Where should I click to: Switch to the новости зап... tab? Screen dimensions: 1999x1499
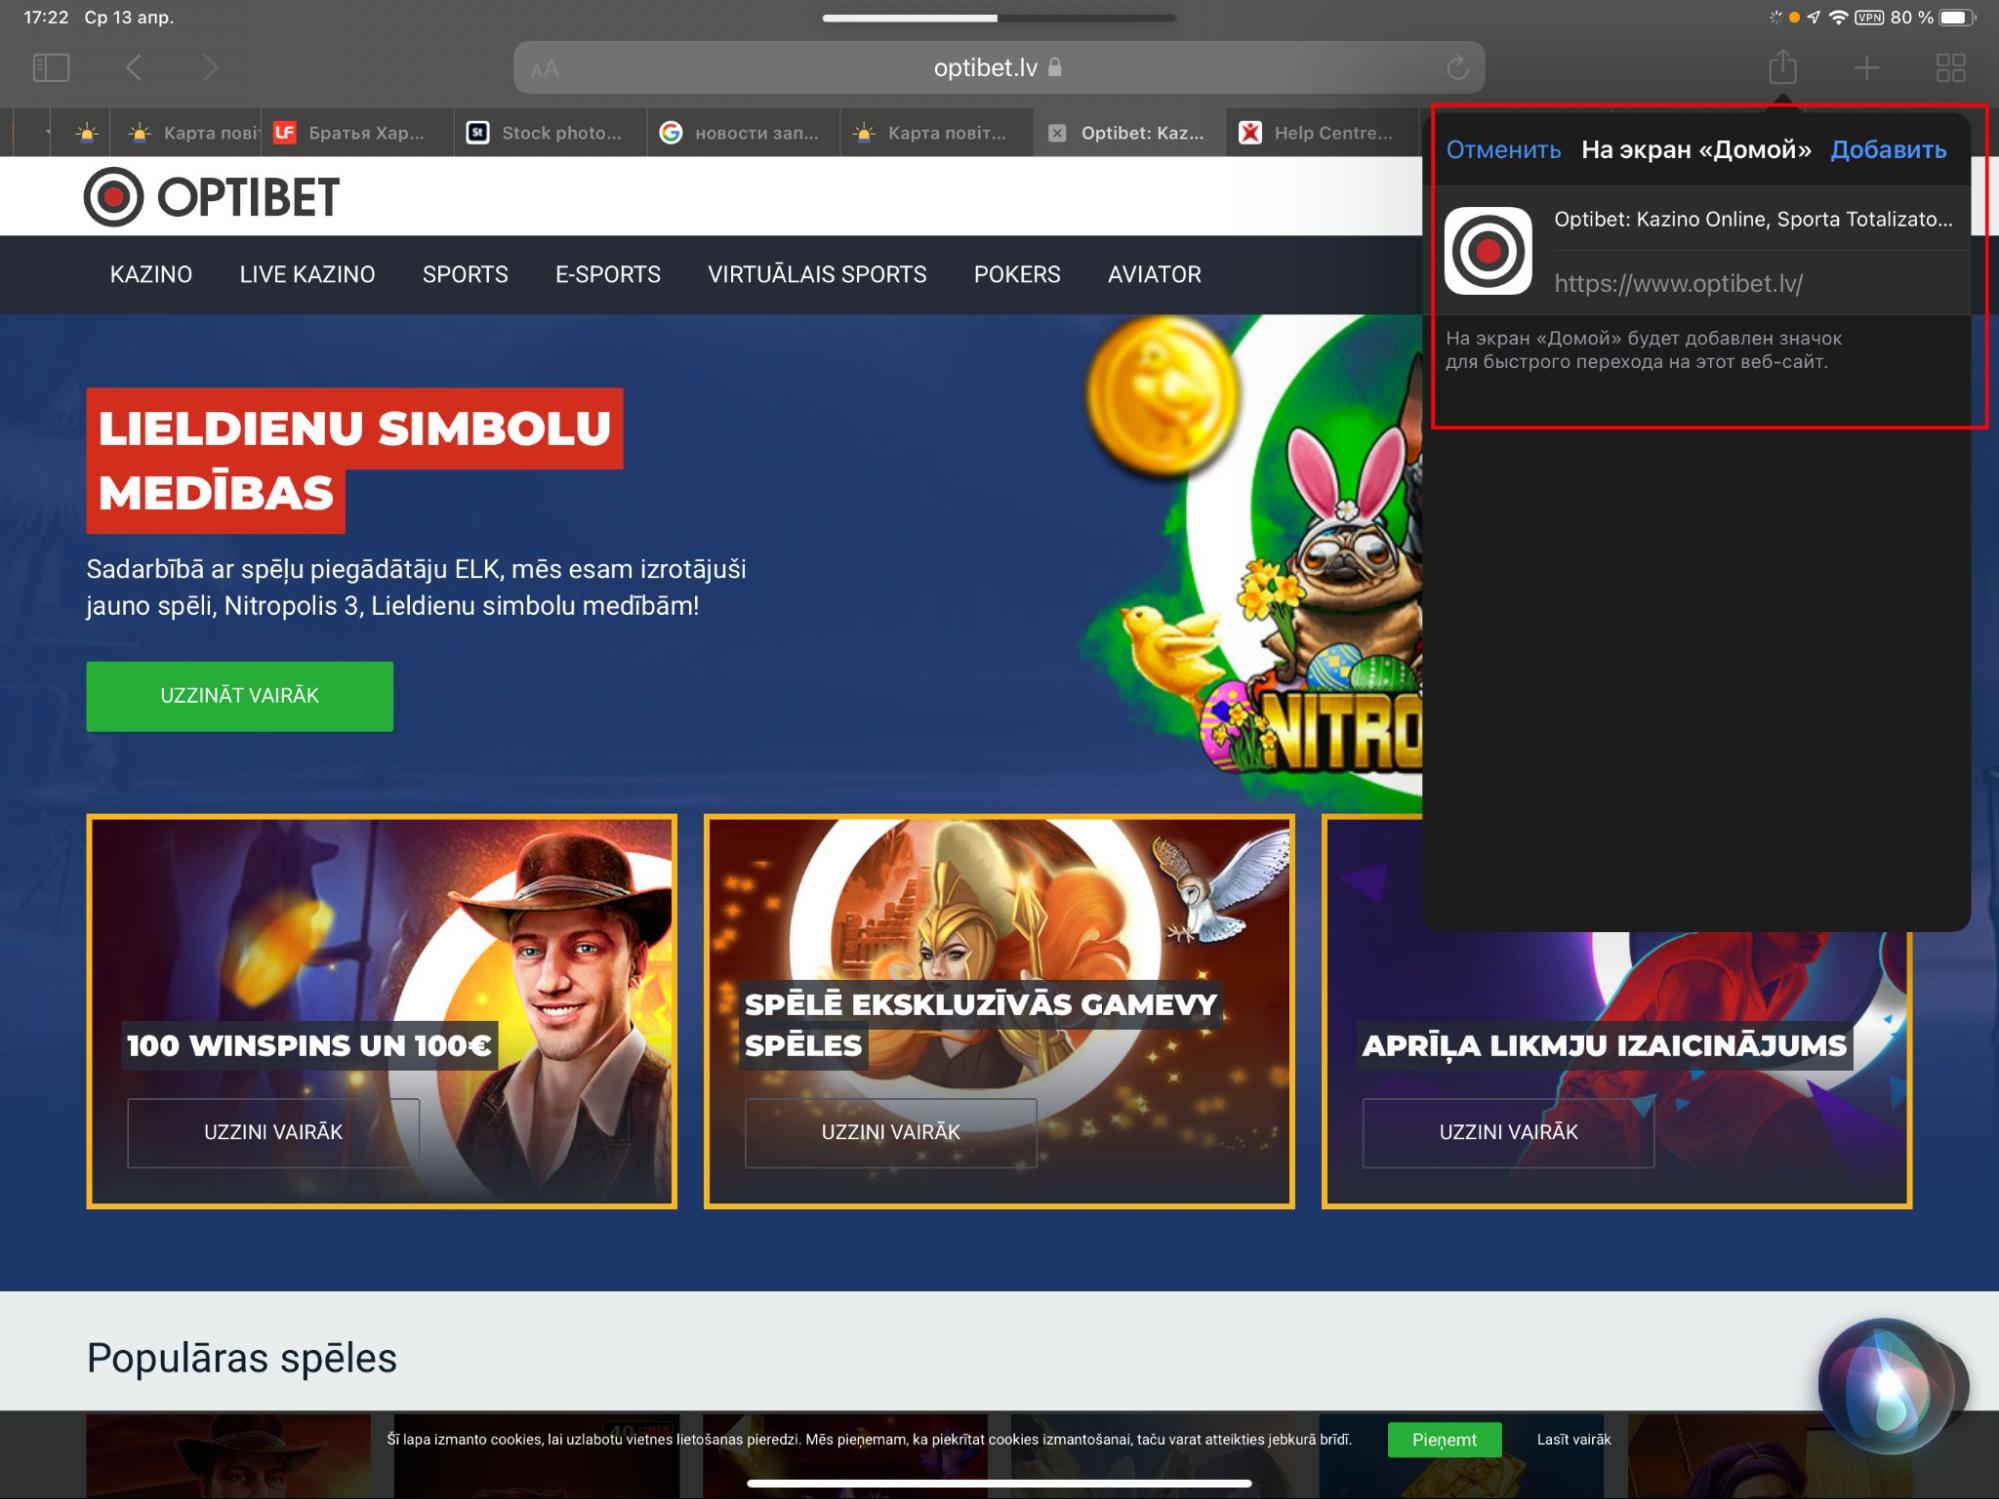point(743,133)
